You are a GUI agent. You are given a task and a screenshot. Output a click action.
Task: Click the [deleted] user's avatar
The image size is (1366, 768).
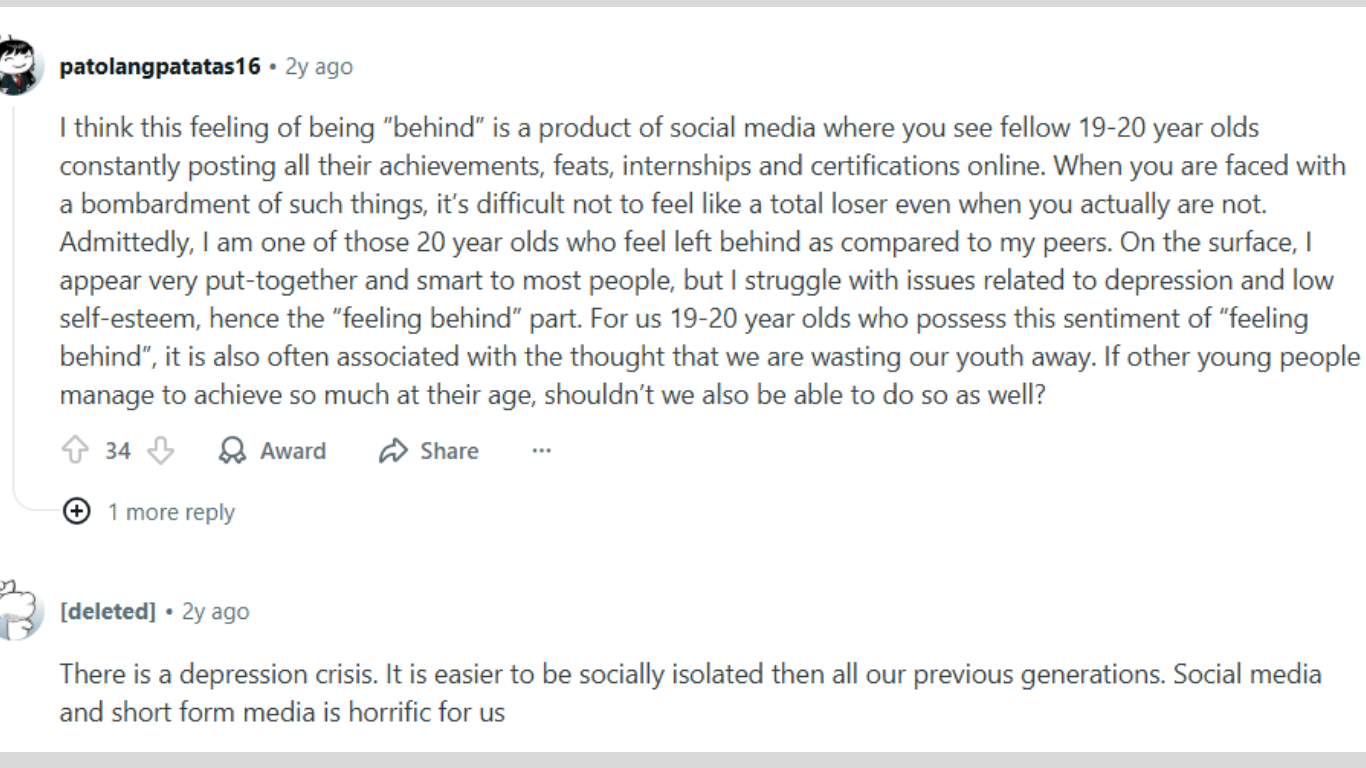click(19, 611)
